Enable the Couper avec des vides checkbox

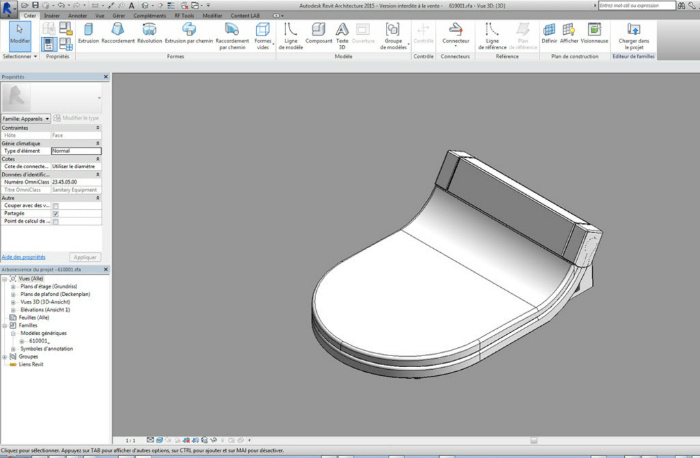tap(56, 206)
